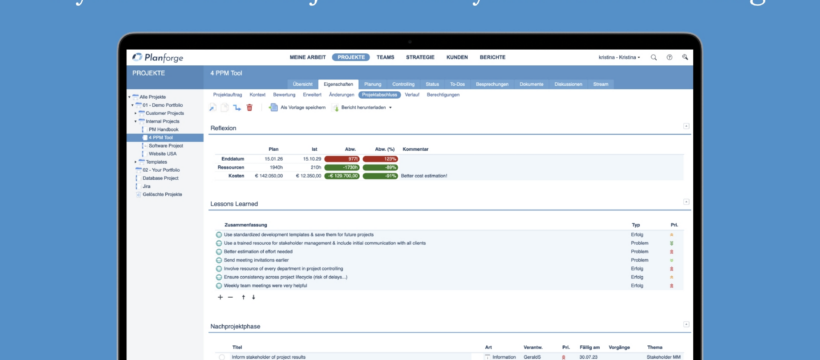
Task: Click the settings wrench icon in the top-right corner
Action: tap(685, 58)
